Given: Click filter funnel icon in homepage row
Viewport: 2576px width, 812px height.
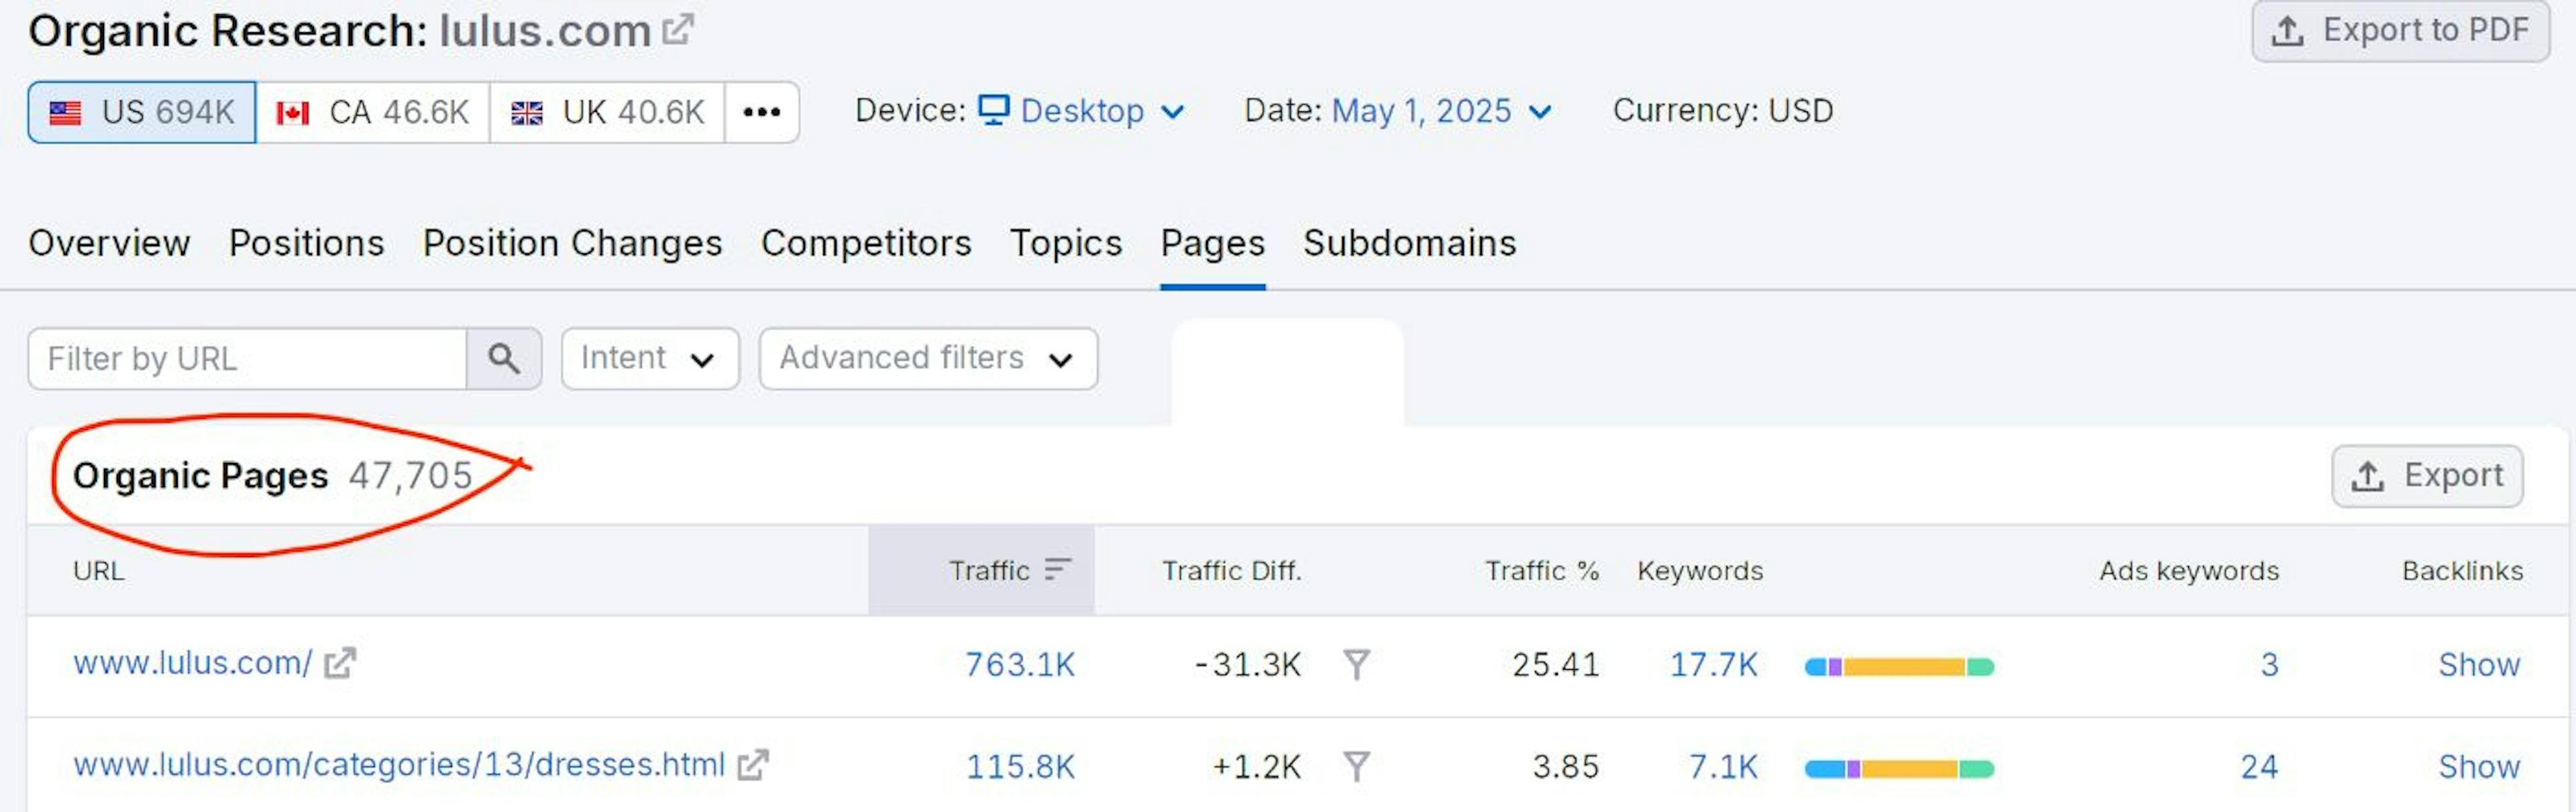Looking at the screenshot, I should tap(1356, 664).
